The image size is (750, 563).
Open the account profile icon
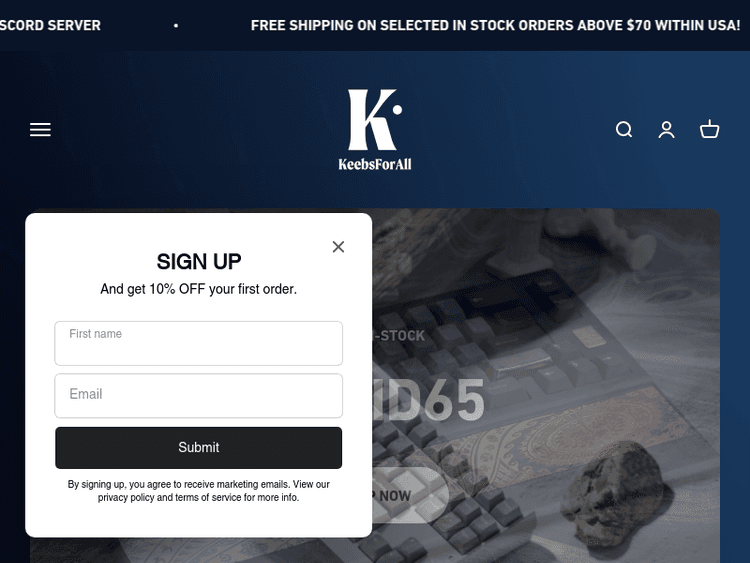click(666, 130)
